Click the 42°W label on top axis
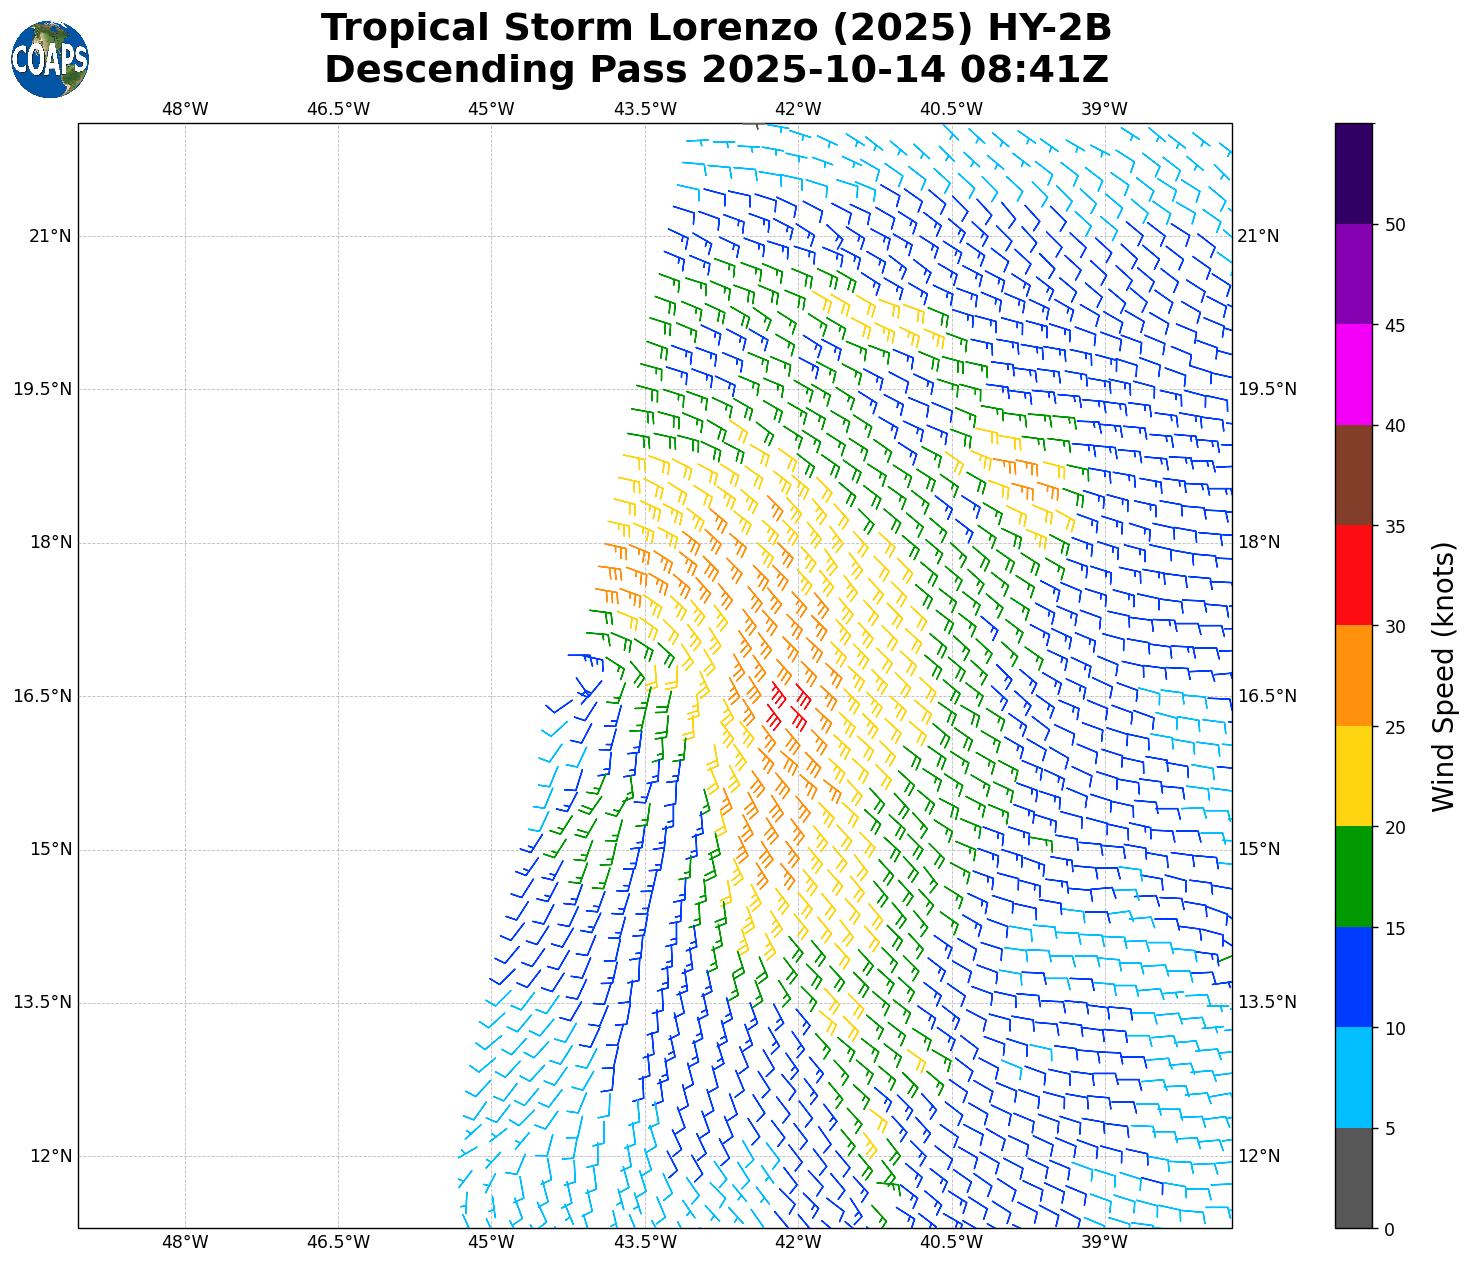1472x1264 pixels. [x=797, y=109]
